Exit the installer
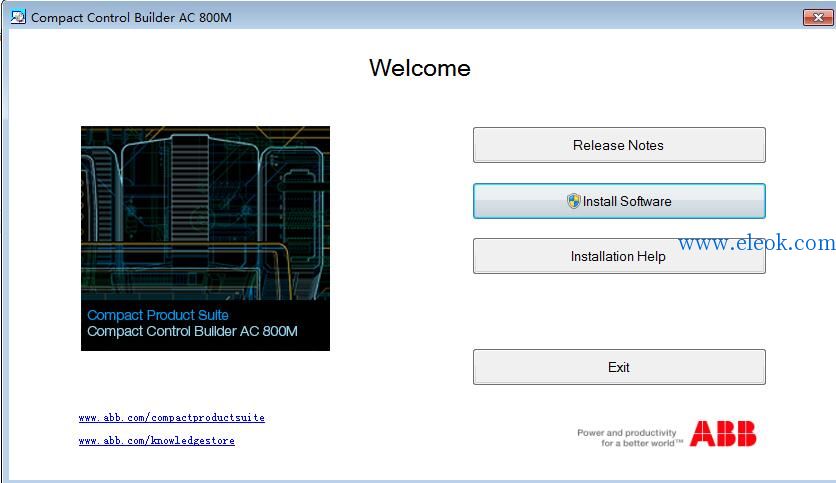The height and width of the screenshot is (483, 836). coord(619,367)
